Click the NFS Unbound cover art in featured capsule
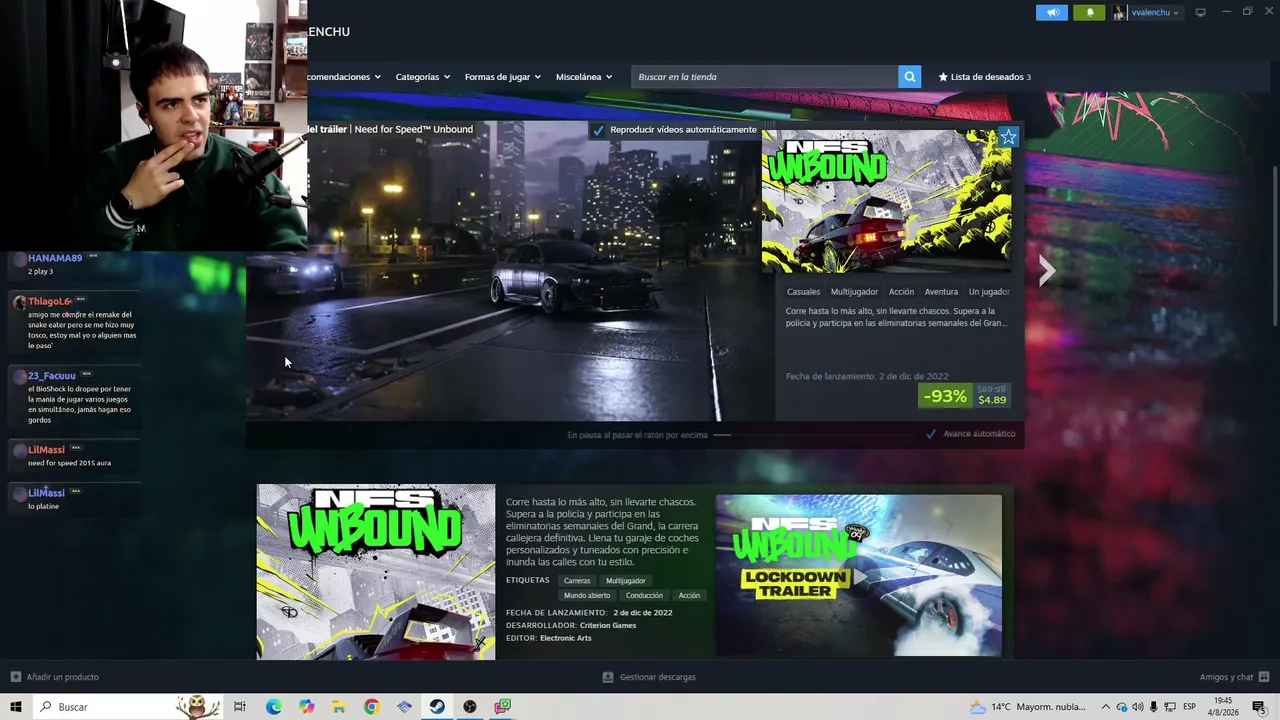The height and width of the screenshot is (720, 1280). (886, 200)
